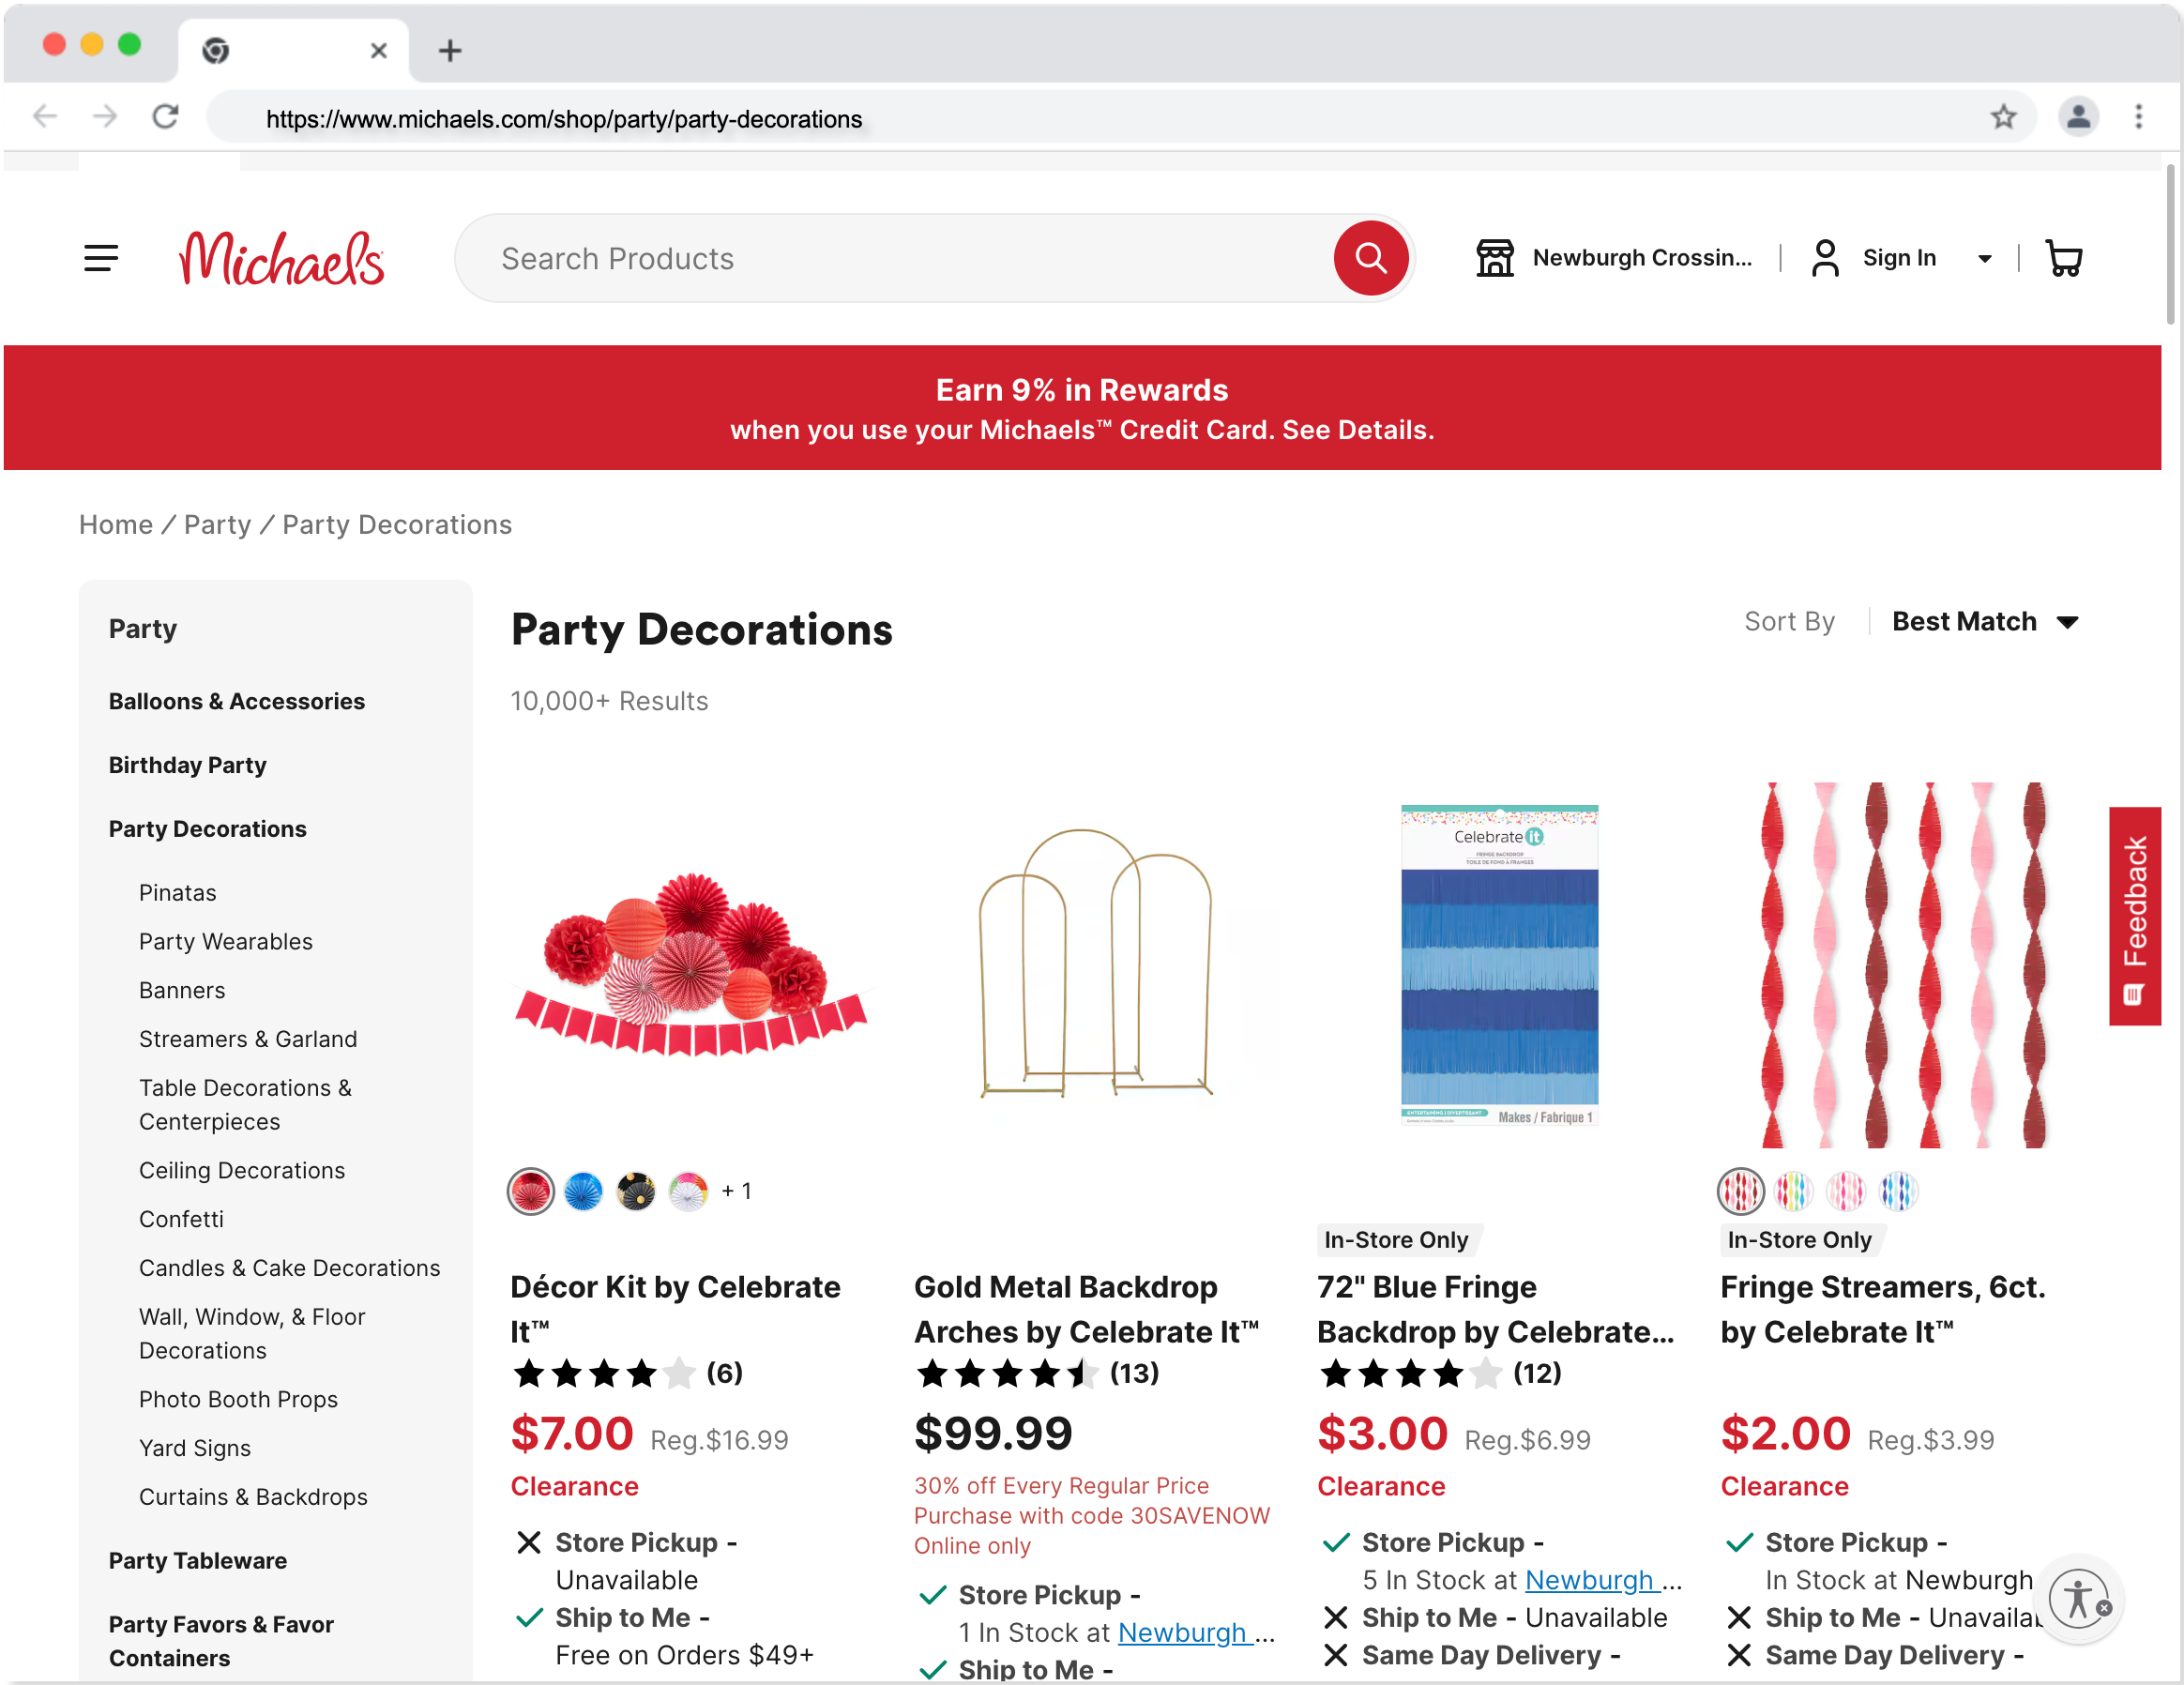Open the Best Match sort dropdown
2184x1685 pixels.
[x=1985, y=622]
